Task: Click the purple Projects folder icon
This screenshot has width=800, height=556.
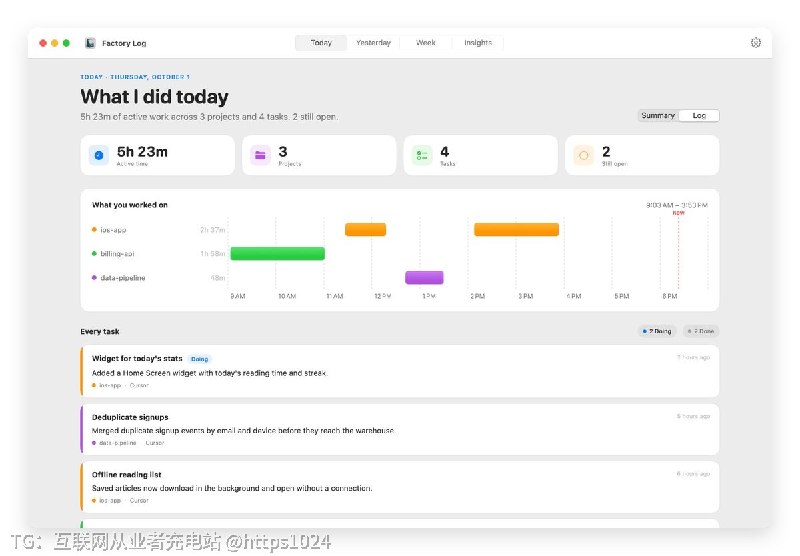Action: pyautogui.click(x=260, y=155)
